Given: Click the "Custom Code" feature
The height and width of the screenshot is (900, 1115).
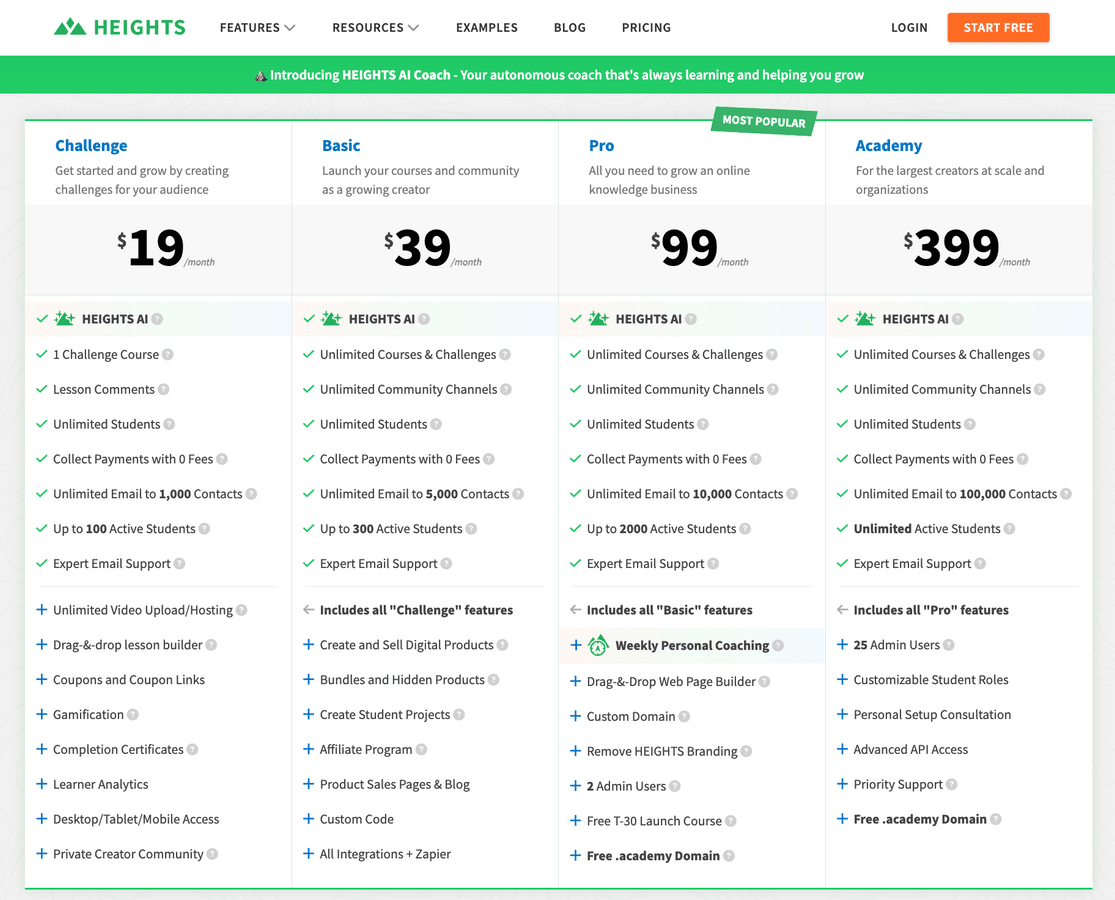Looking at the screenshot, I should (x=357, y=819).
